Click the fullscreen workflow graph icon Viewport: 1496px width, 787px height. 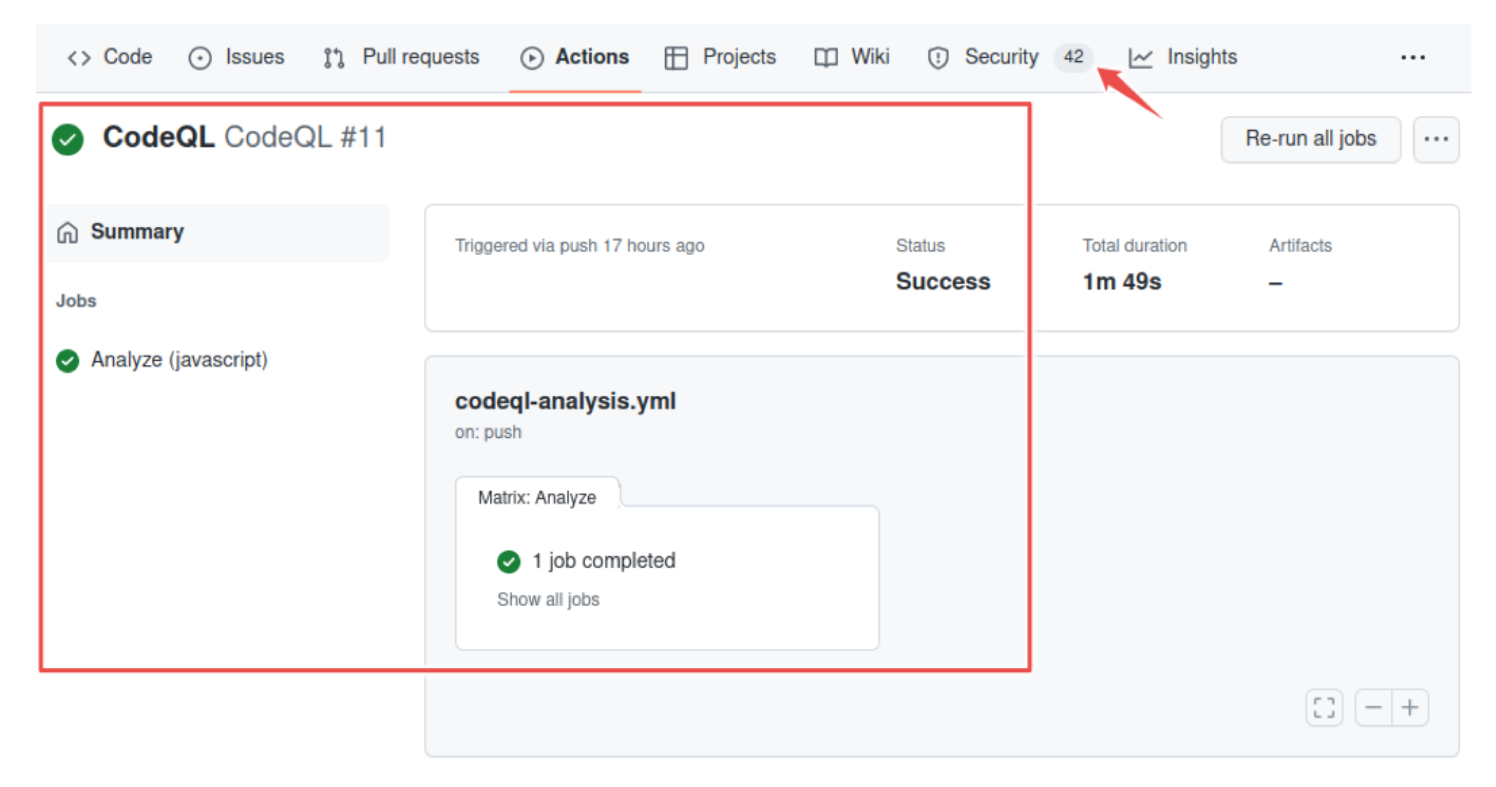coord(1324,708)
